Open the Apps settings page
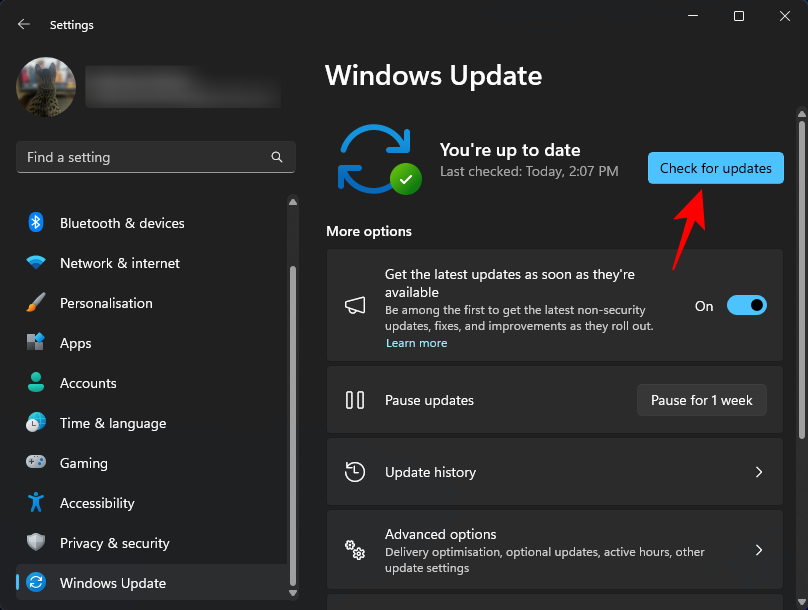Viewport: 808px width, 610px height. [x=76, y=344]
